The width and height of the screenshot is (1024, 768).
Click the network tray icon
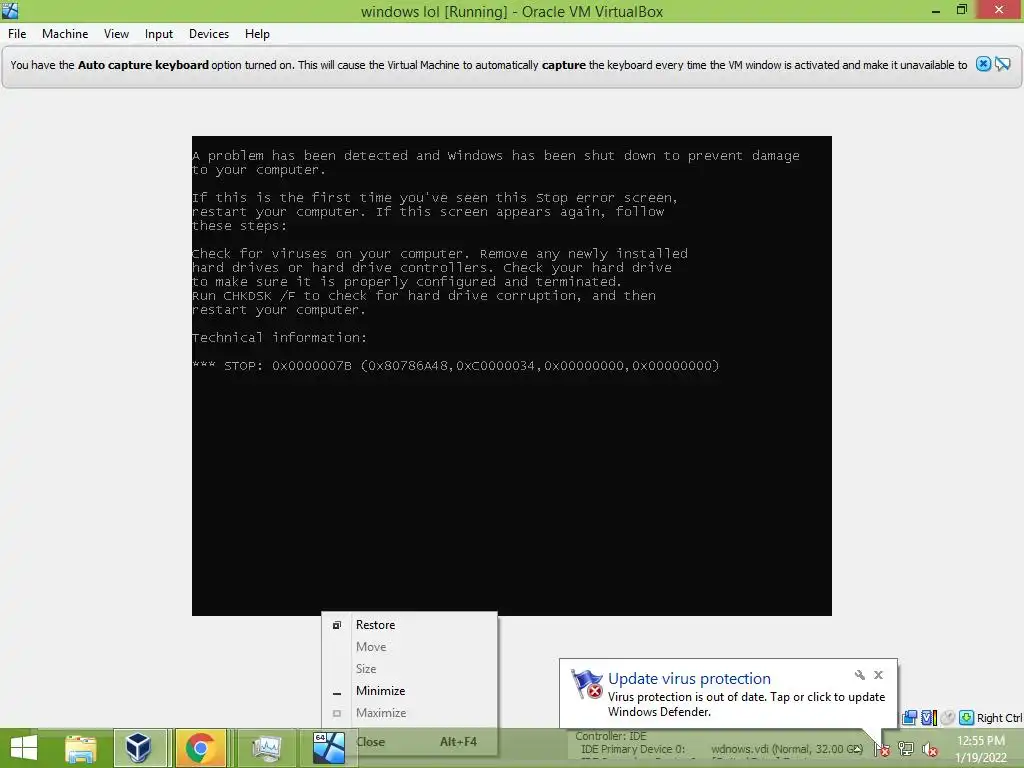click(906, 748)
